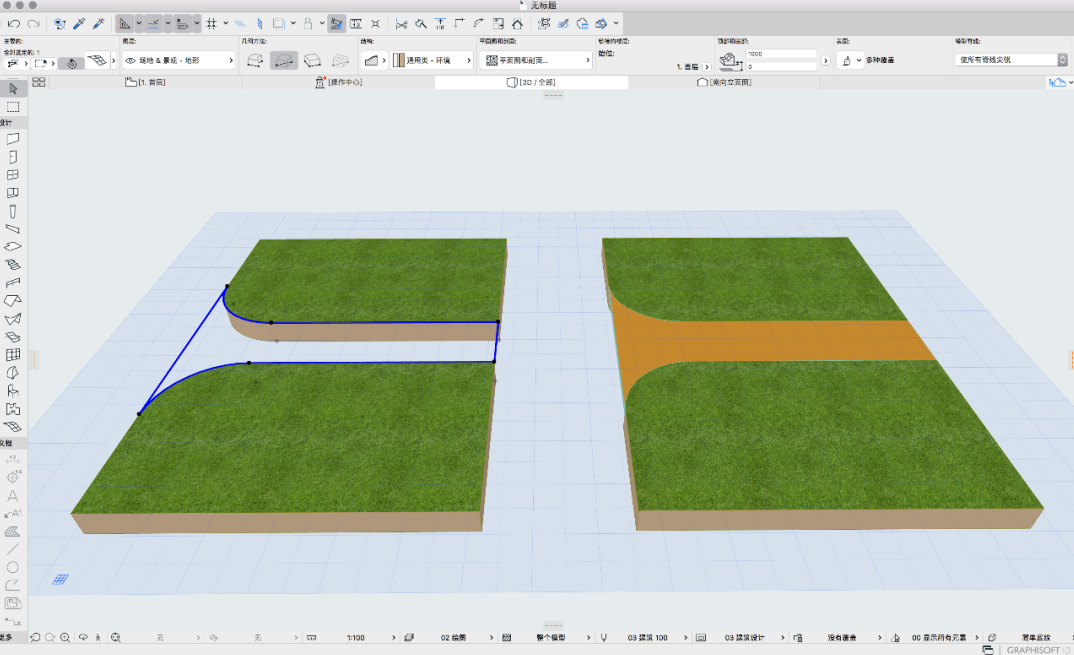Click the zoom in magnifier in status bar
The image size is (1074, 655).
click(65, 637)
